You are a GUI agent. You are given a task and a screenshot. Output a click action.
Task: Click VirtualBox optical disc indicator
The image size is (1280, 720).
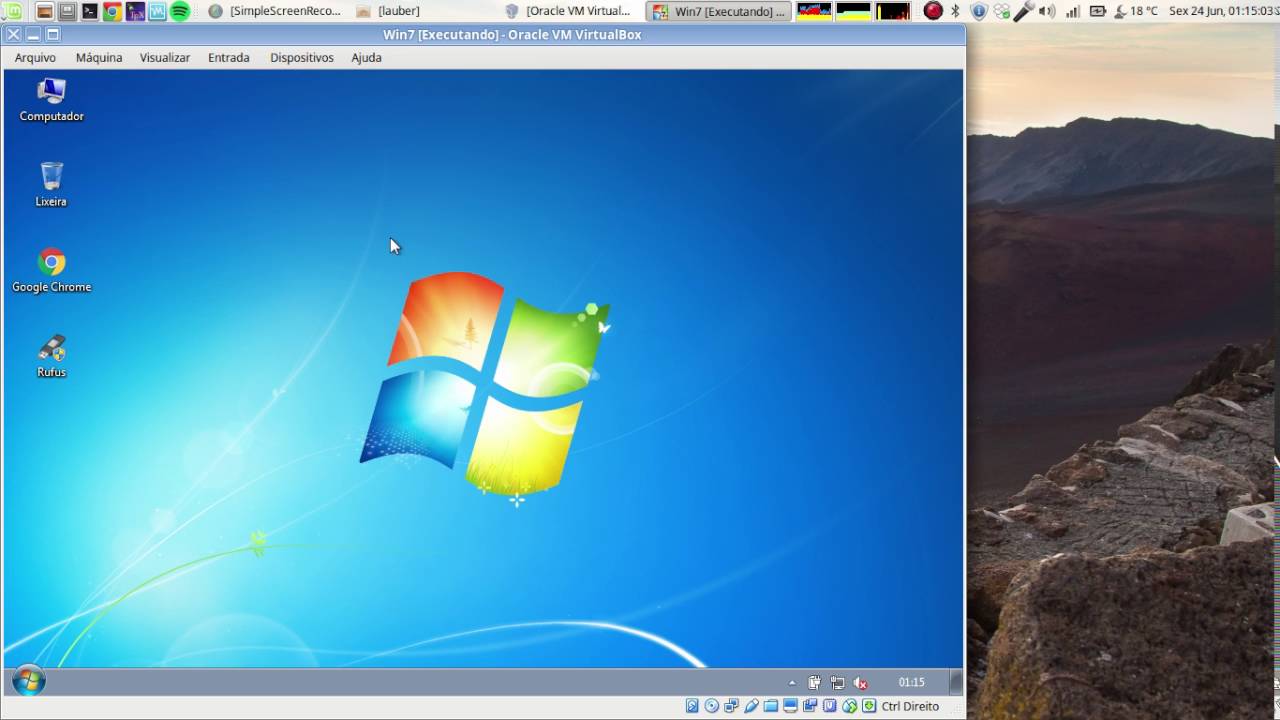point(712,706)
